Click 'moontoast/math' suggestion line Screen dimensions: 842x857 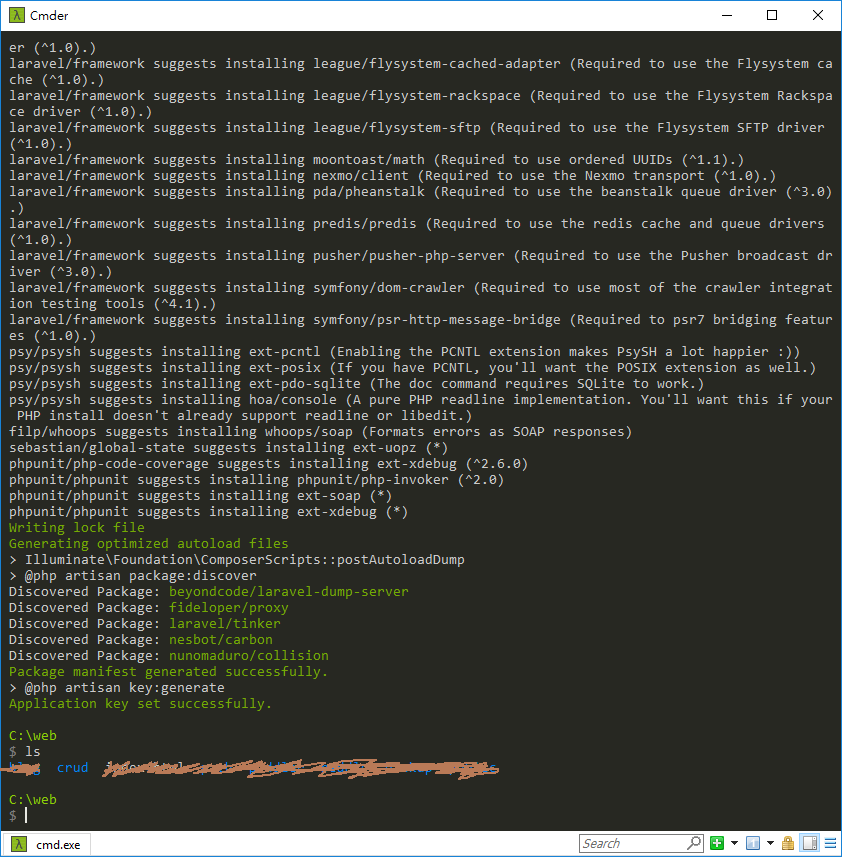(376, 160)
